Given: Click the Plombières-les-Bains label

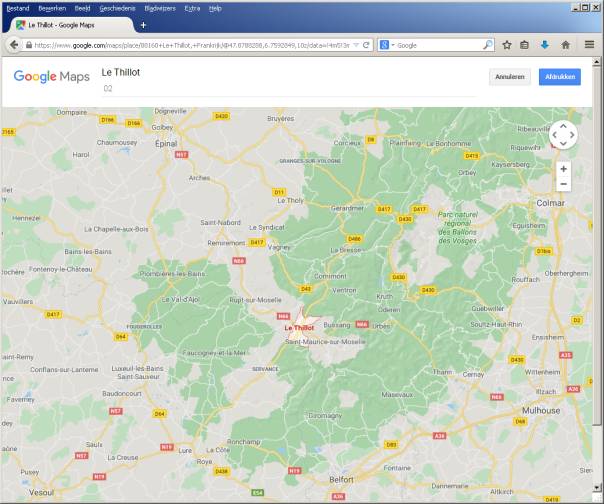Looking at the screenshot, I should pyautogui.click(x=172, y=274).
